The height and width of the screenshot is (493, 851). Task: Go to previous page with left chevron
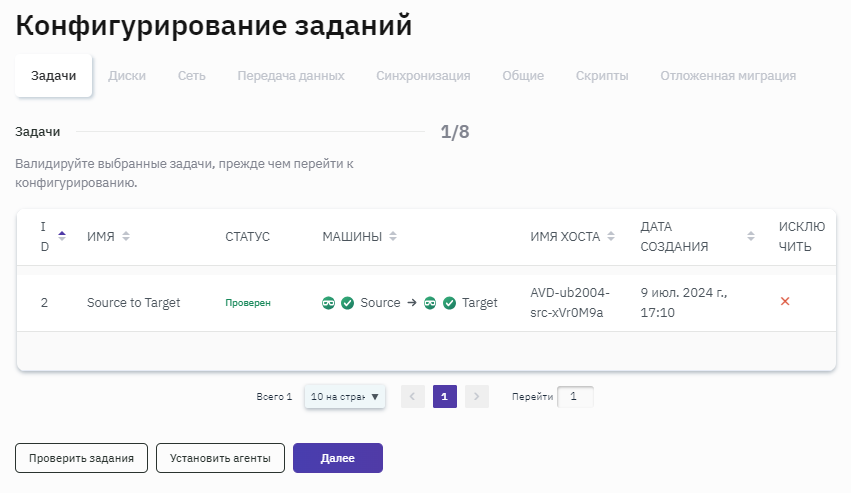pyautogui.click(x=413, y=397)
